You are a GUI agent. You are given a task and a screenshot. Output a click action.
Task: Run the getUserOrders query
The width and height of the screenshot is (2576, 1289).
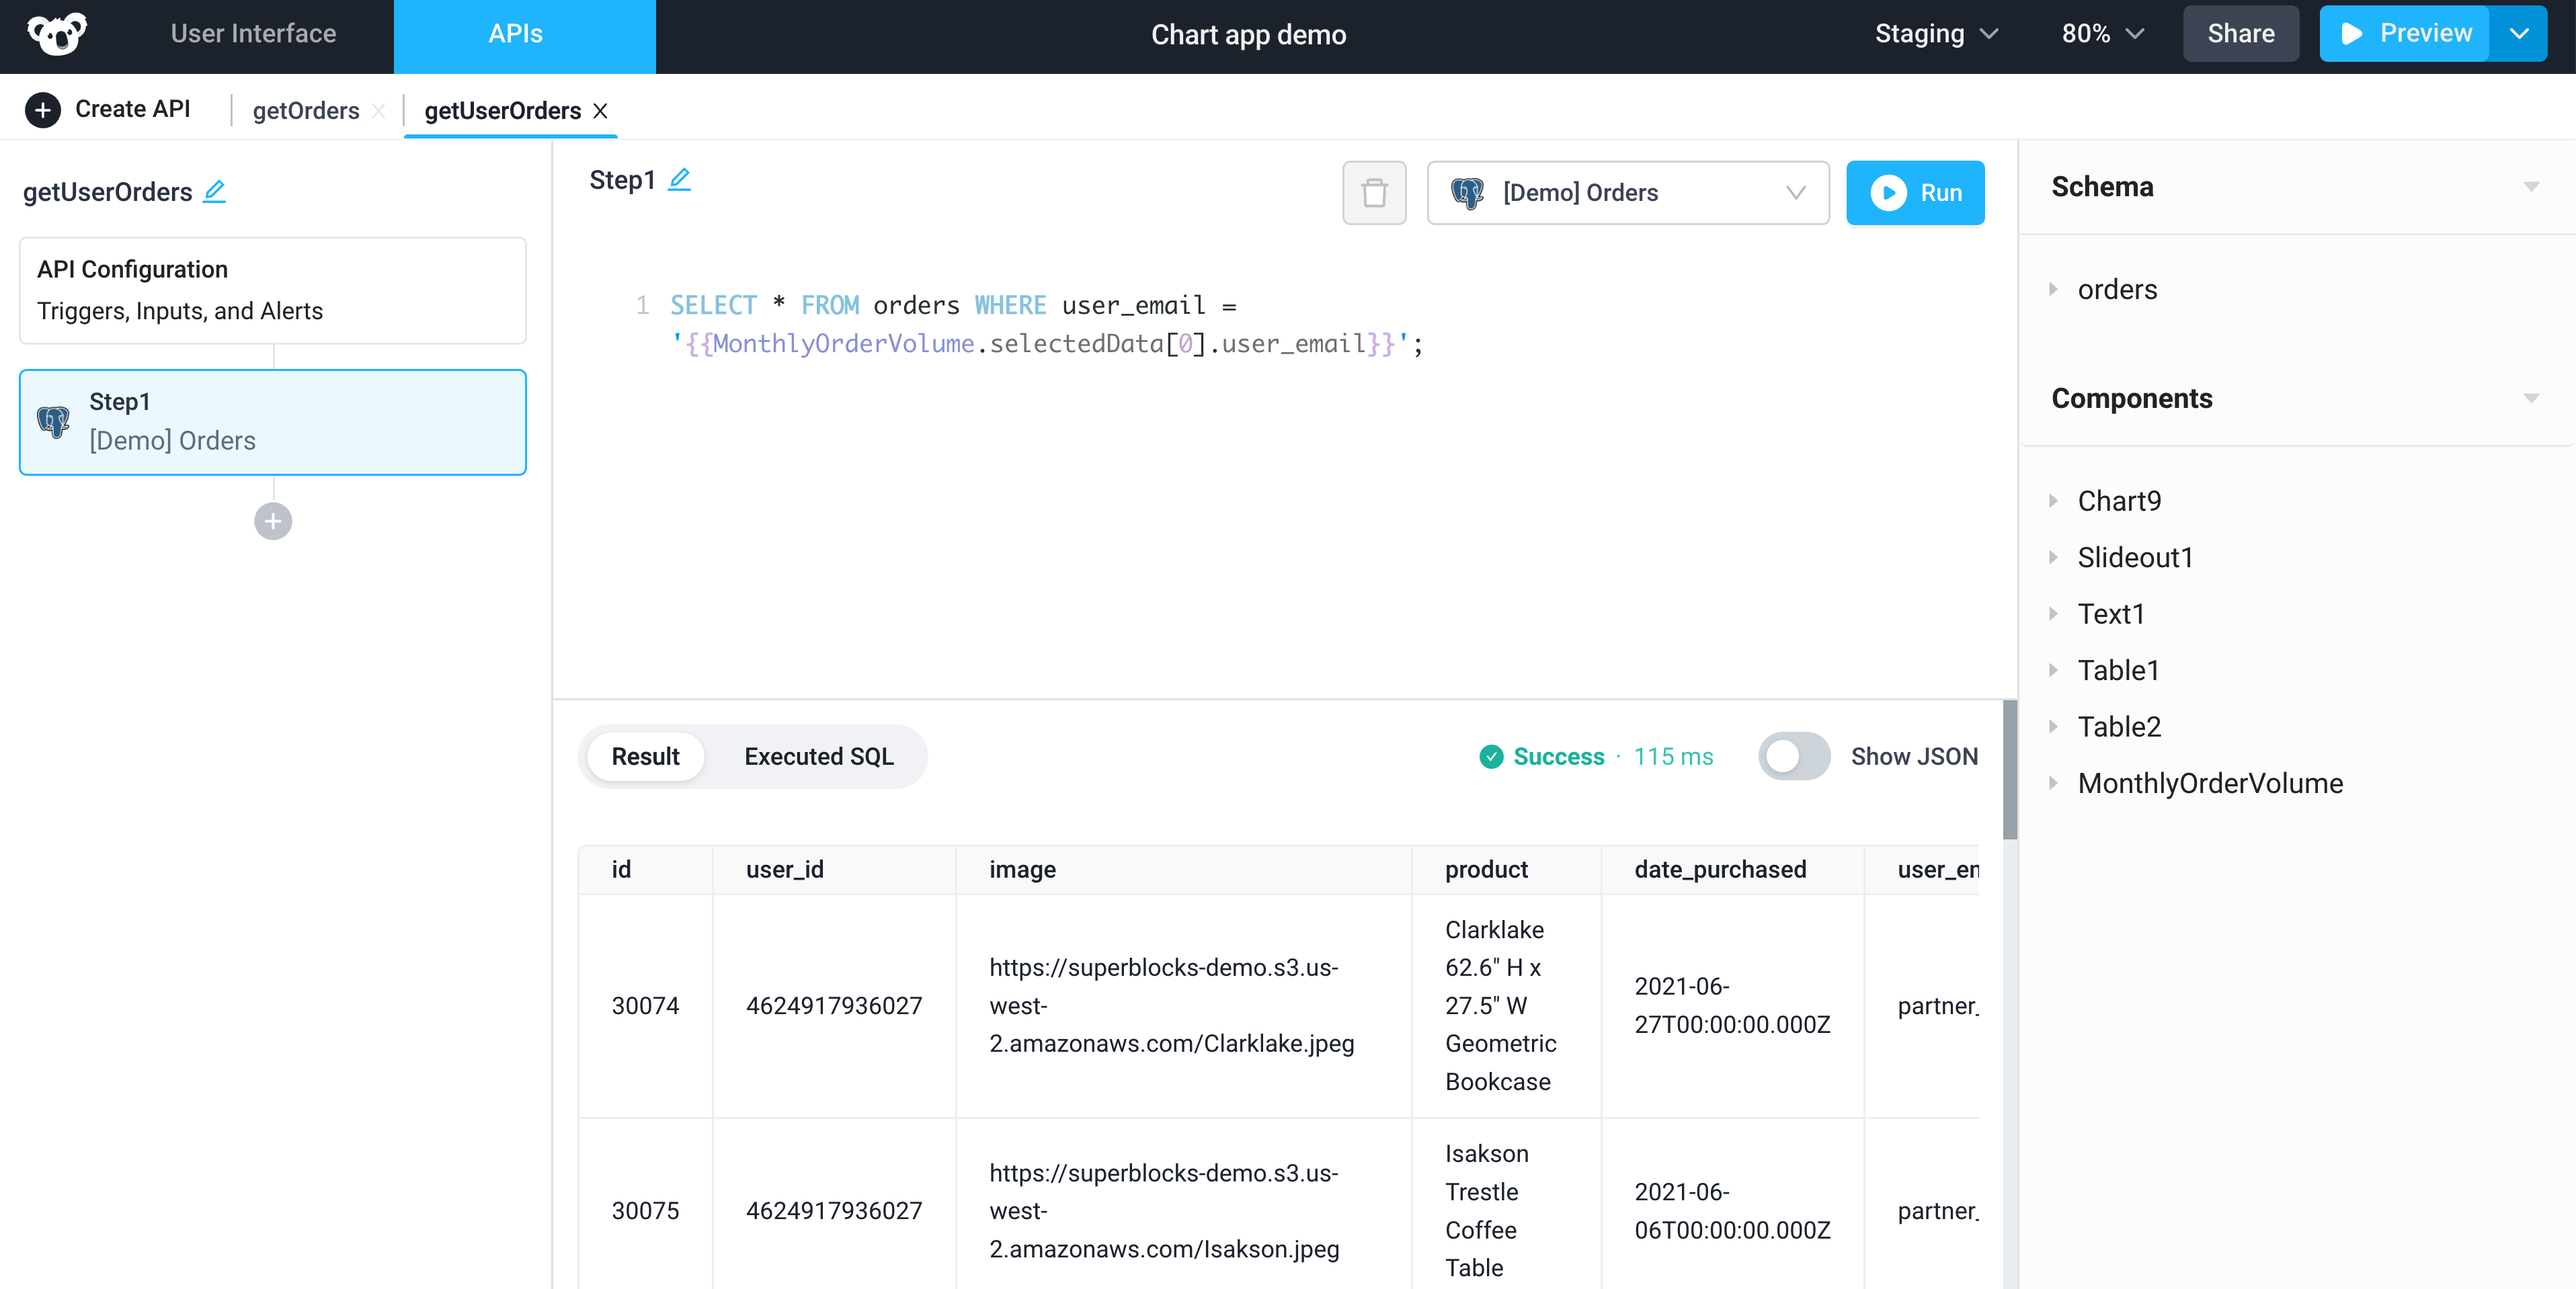point(1915,192)
